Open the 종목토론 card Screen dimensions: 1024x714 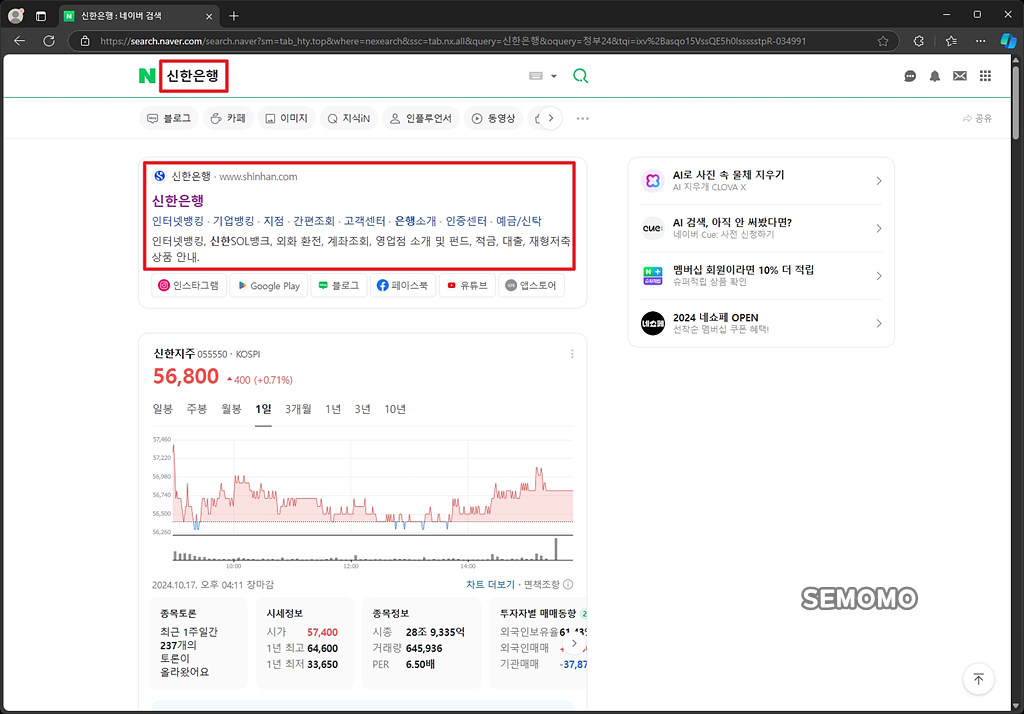[x=199, y=643]
